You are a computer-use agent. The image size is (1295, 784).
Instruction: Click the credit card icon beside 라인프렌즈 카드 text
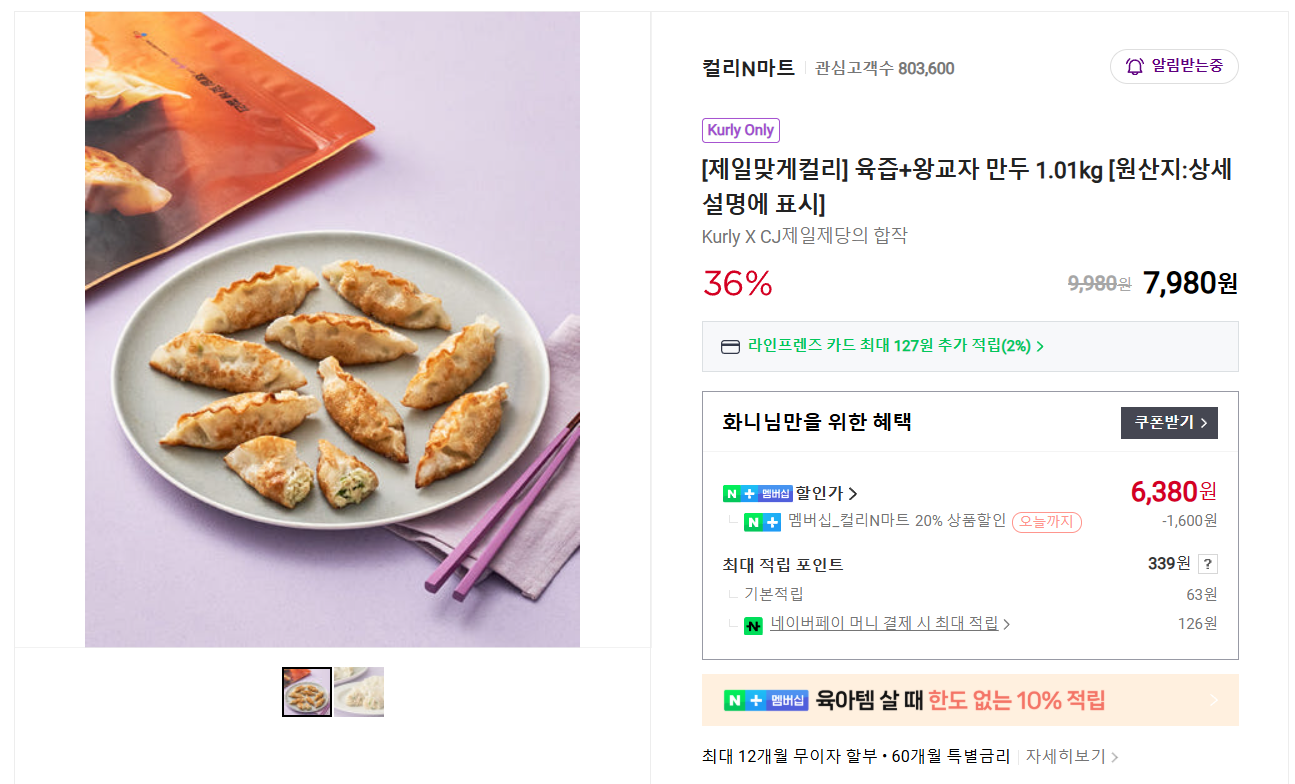(731, 345)
